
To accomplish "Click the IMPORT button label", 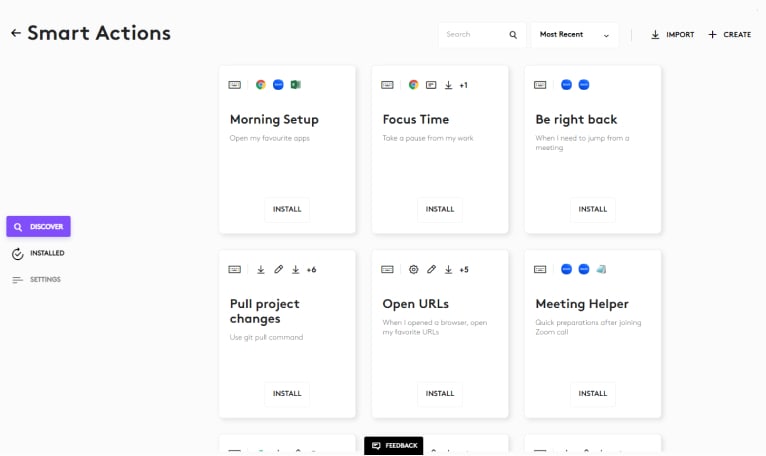I will pos(680,35).
